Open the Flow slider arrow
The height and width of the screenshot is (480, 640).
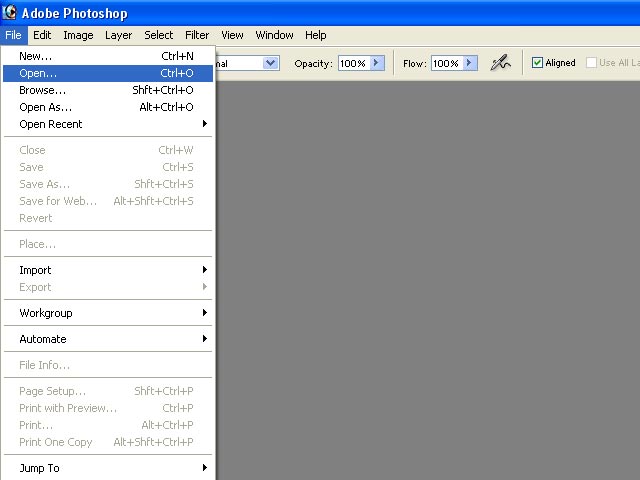[x=470, y=63]
